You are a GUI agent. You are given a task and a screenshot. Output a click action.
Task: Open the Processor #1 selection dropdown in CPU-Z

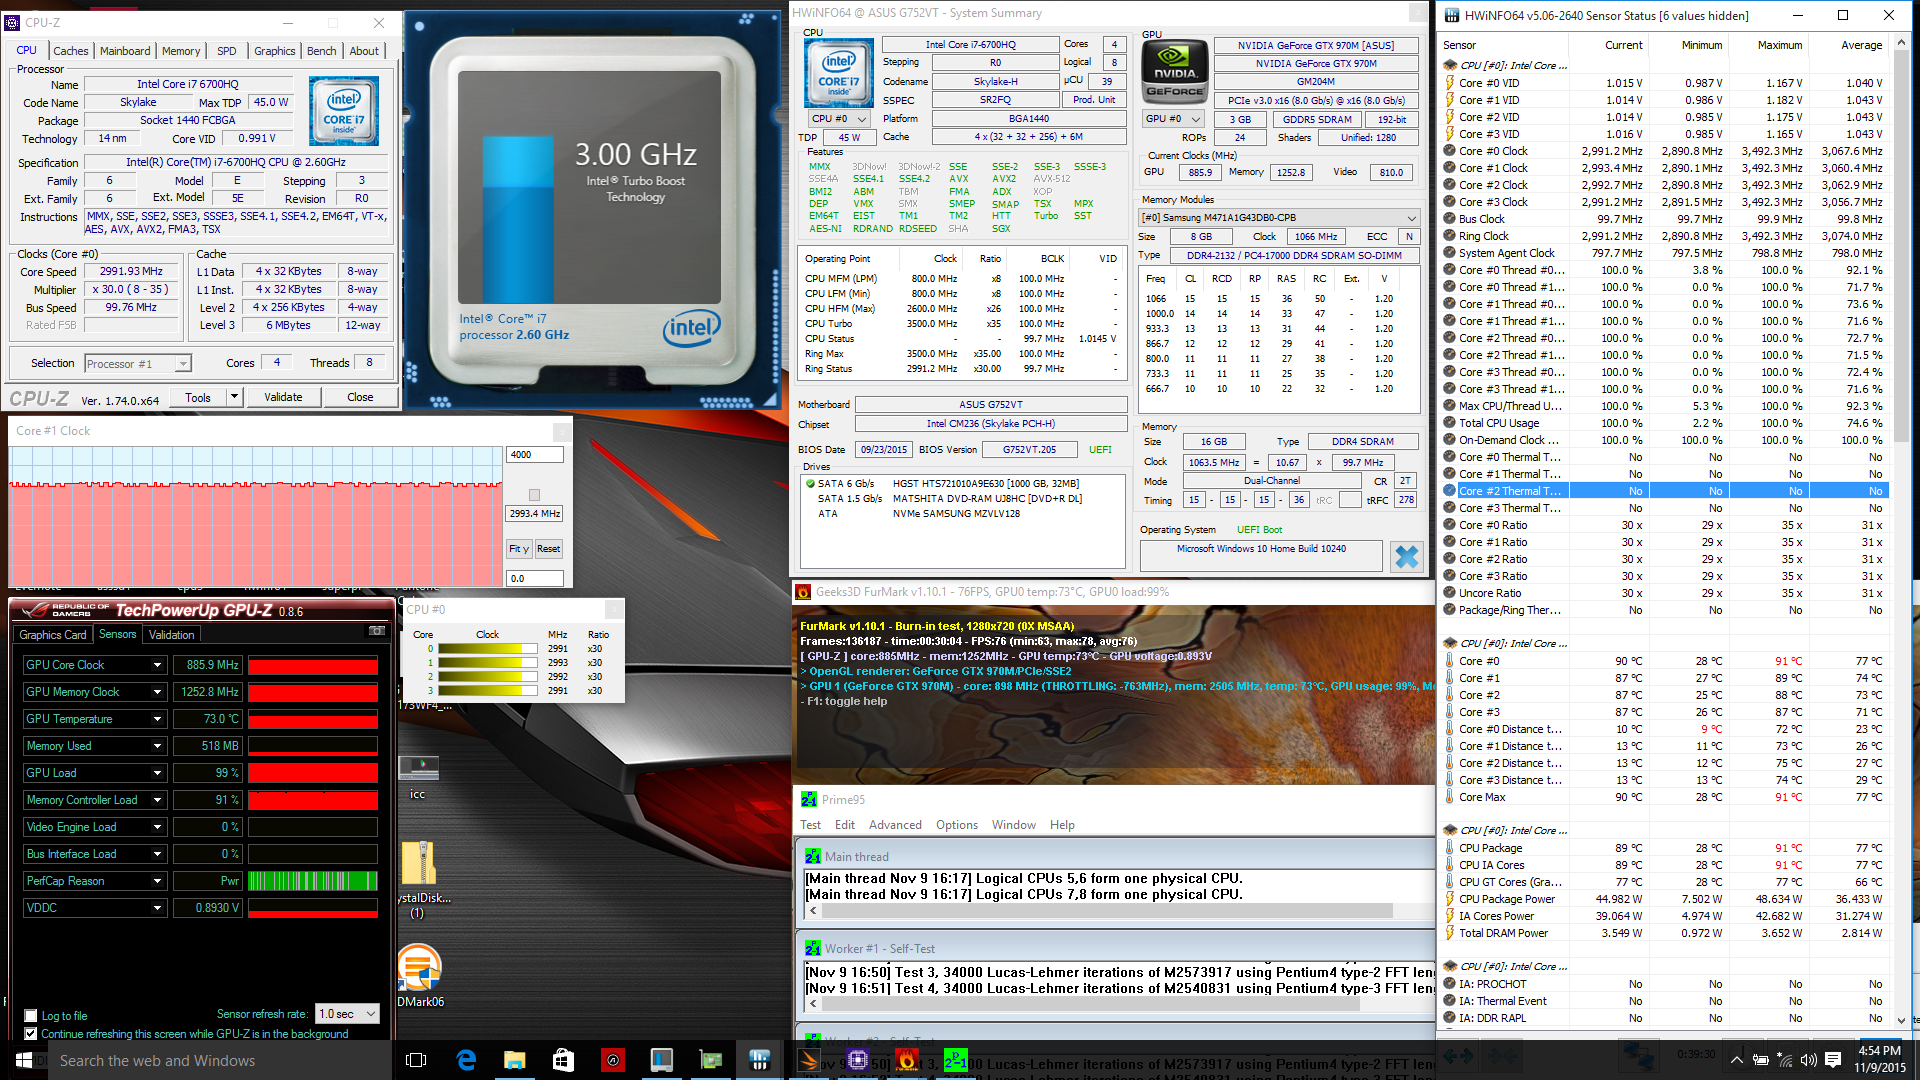(183, 364)
